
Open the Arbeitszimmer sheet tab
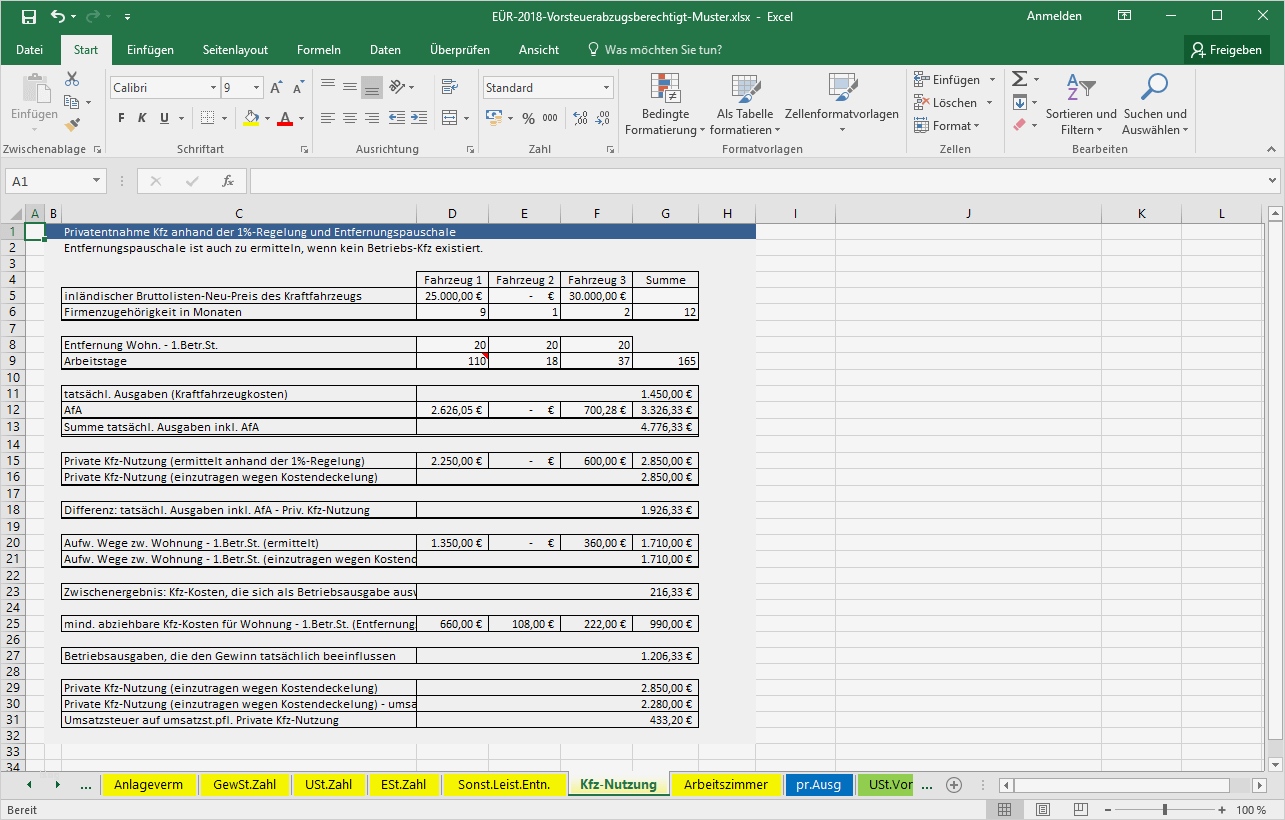click(x=726, y=785)
